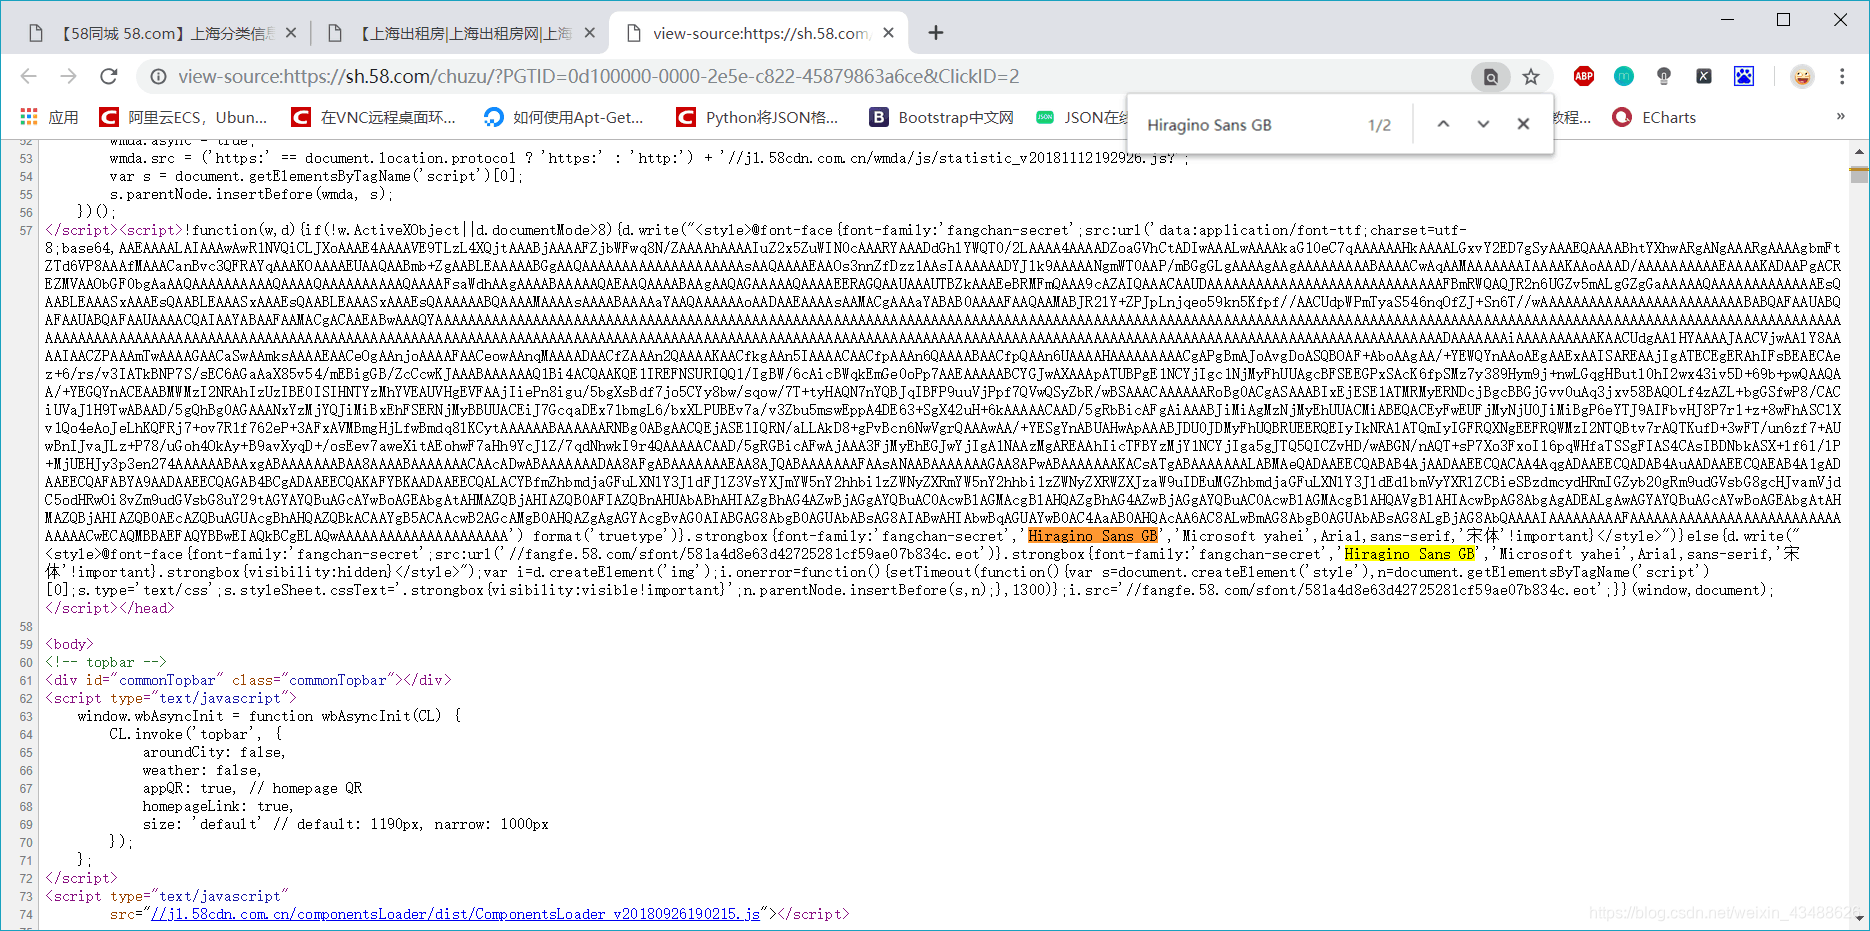The image size is (1870, 931).
Task: Open the black X extension icon
Action: click(x=1704, y=76)
